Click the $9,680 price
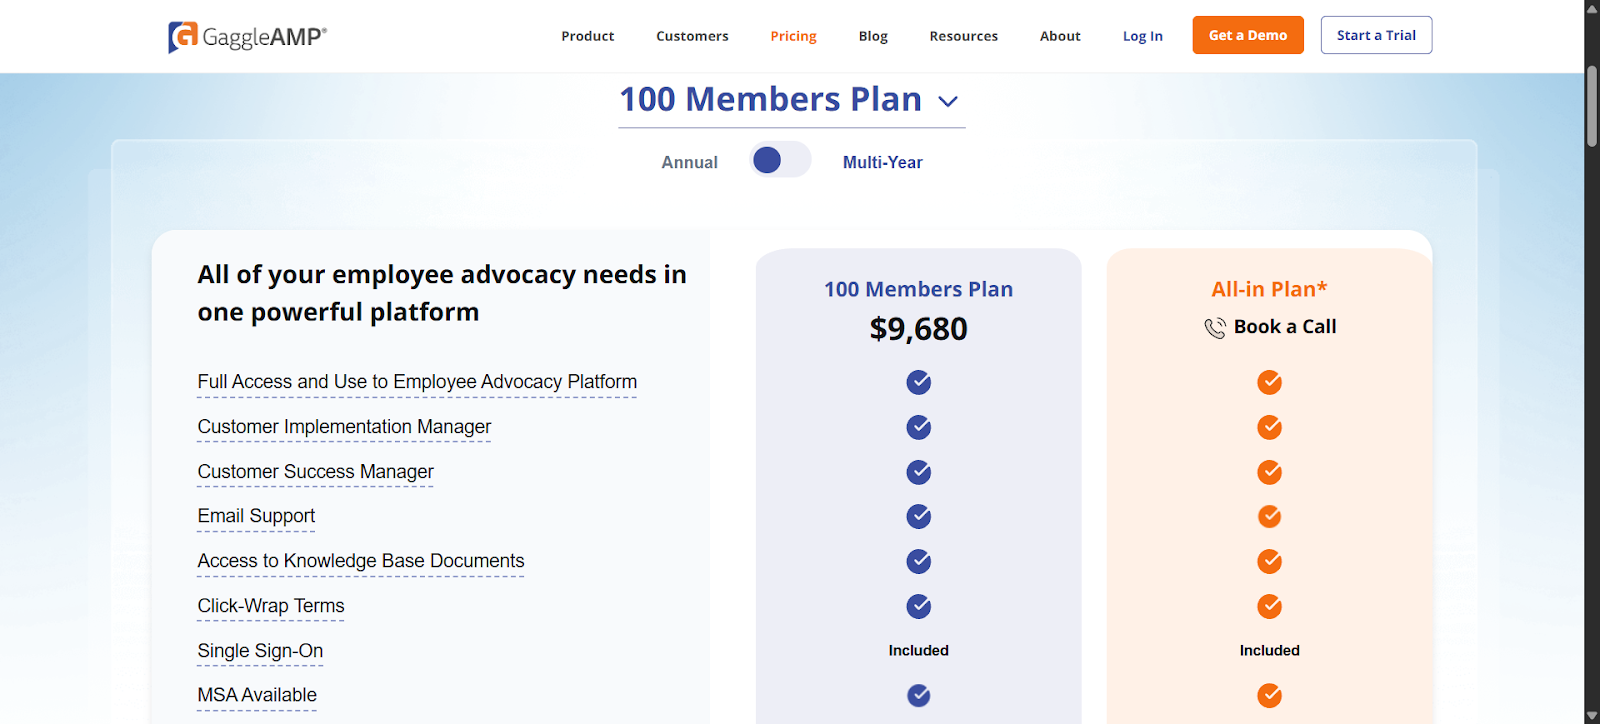Viewport: 1600px width, 724px height. point(919,329)
